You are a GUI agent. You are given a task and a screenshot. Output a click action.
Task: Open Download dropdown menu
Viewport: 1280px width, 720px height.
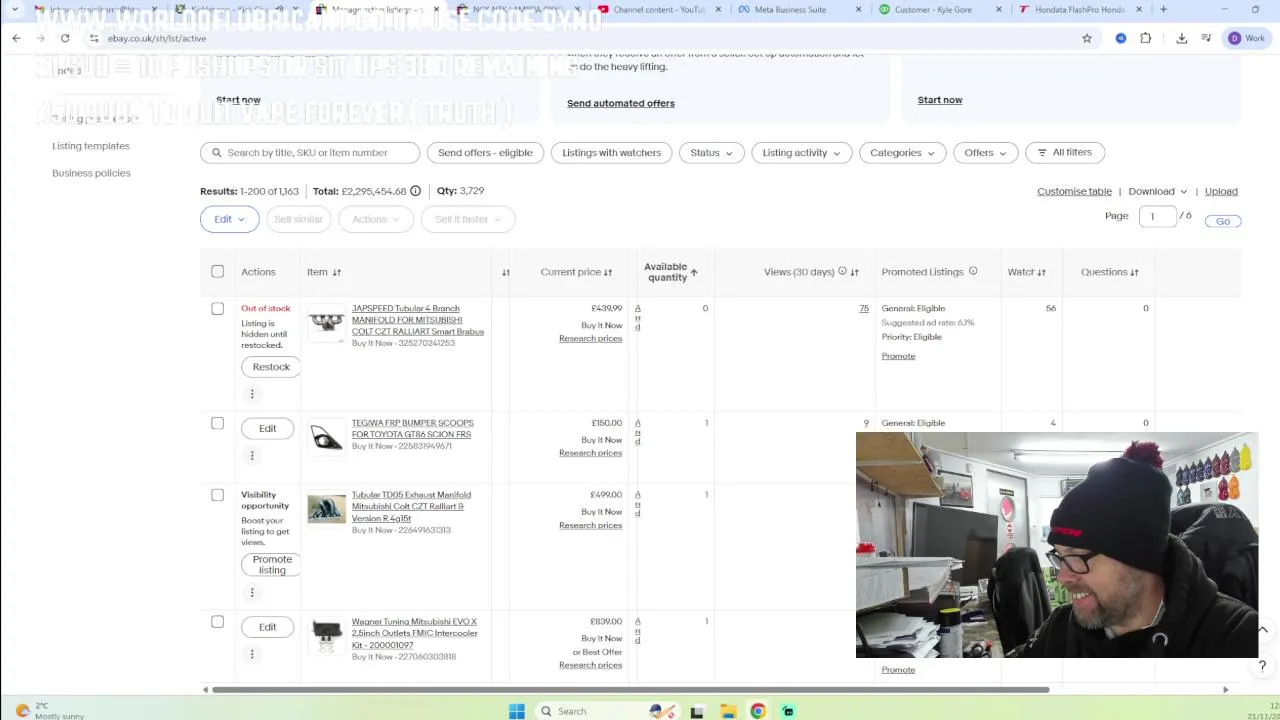click(1157, 191)
